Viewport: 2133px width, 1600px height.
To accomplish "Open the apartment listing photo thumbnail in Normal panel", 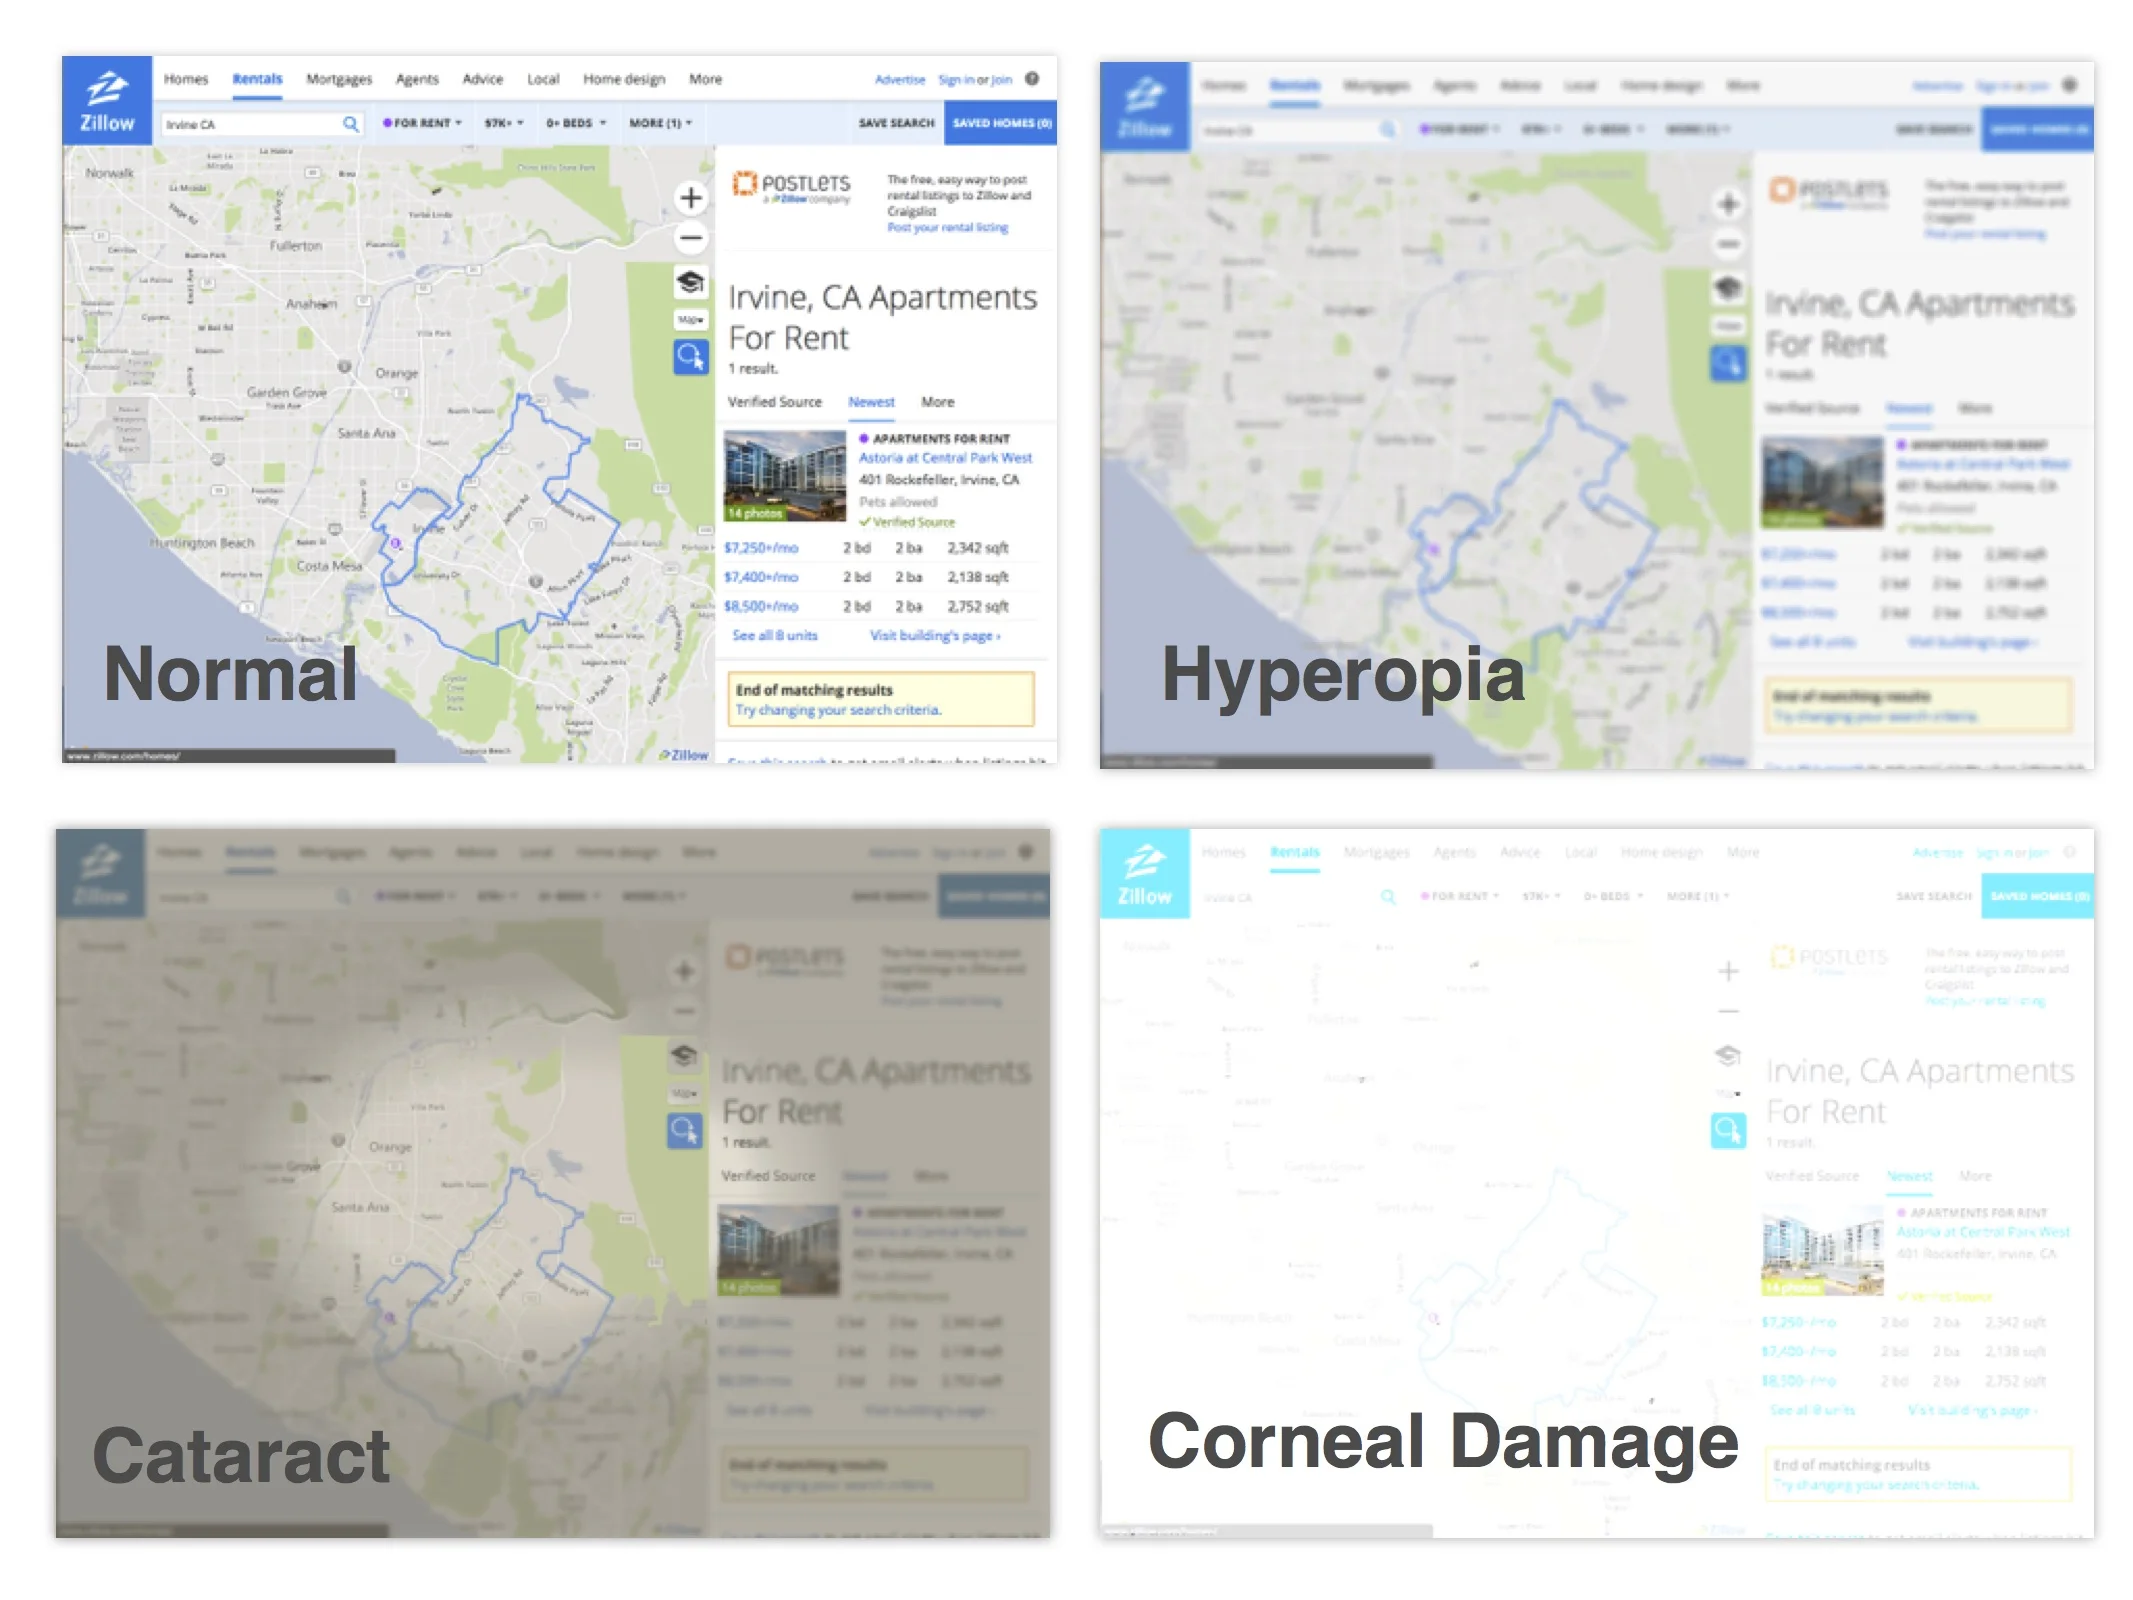I will 784,476.
